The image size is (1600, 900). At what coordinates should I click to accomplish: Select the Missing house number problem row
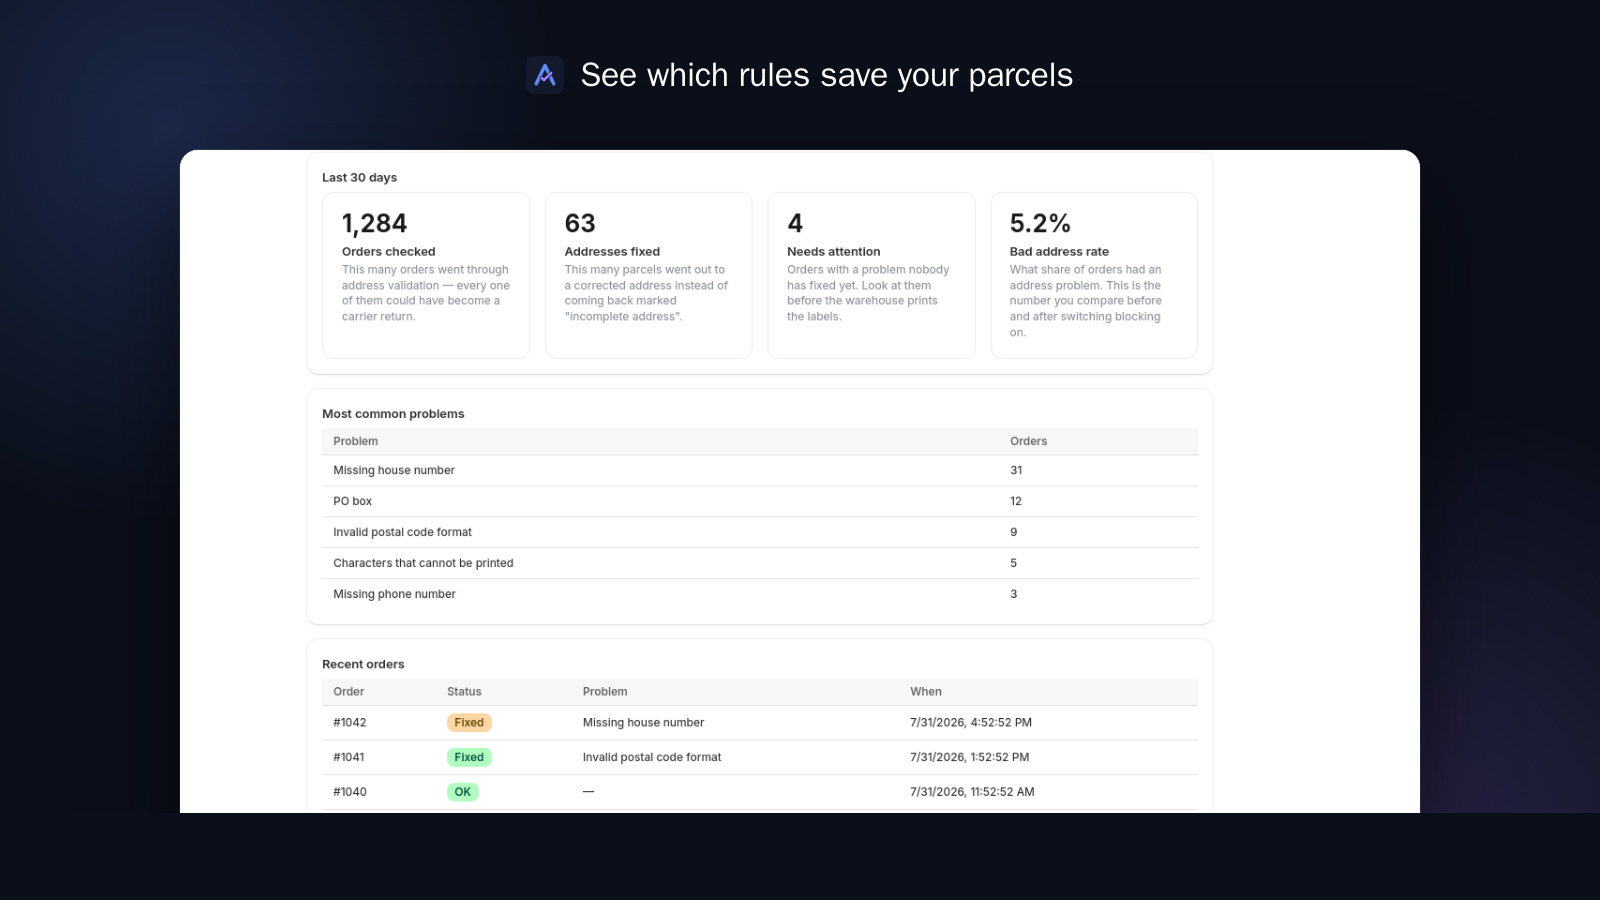pyautogui.click(x=760, y=471)
